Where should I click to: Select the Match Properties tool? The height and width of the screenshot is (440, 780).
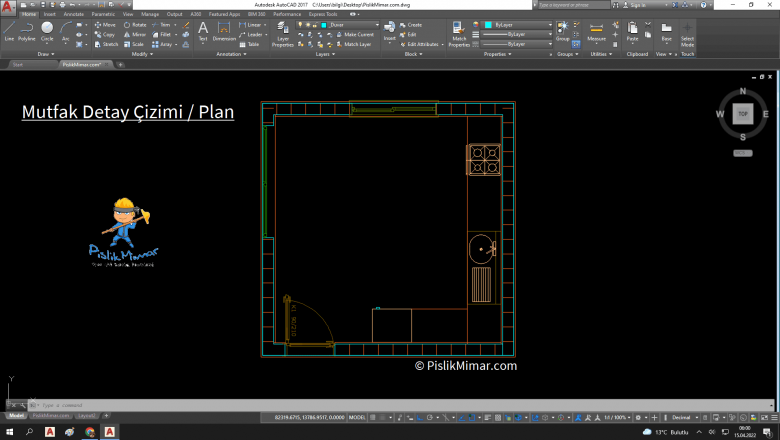pos(459,35)
